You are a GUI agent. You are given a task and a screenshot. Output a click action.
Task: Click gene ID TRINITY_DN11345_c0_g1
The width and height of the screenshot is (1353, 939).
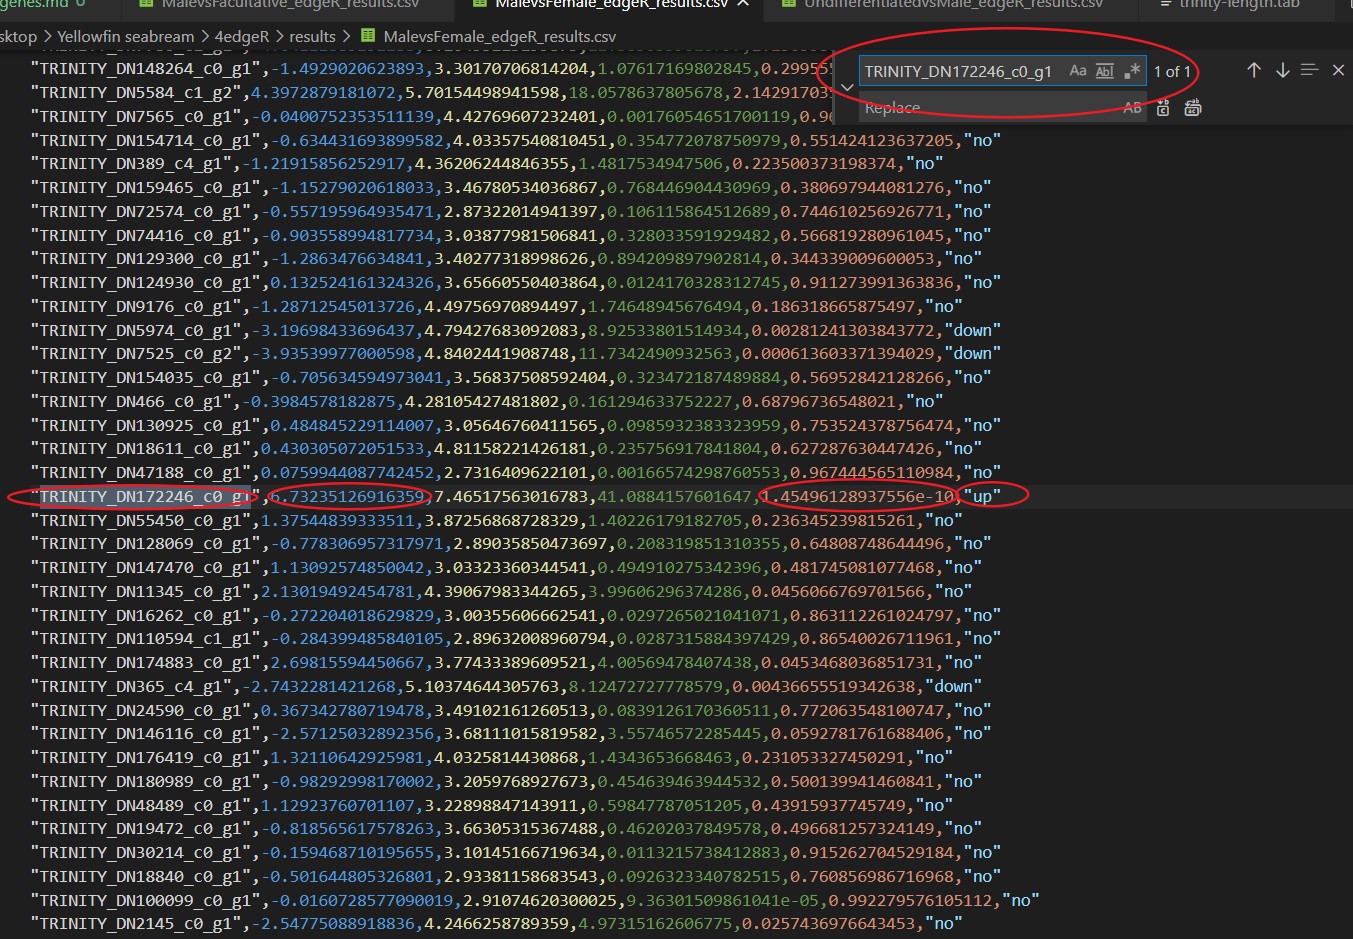tap(140, 592)
